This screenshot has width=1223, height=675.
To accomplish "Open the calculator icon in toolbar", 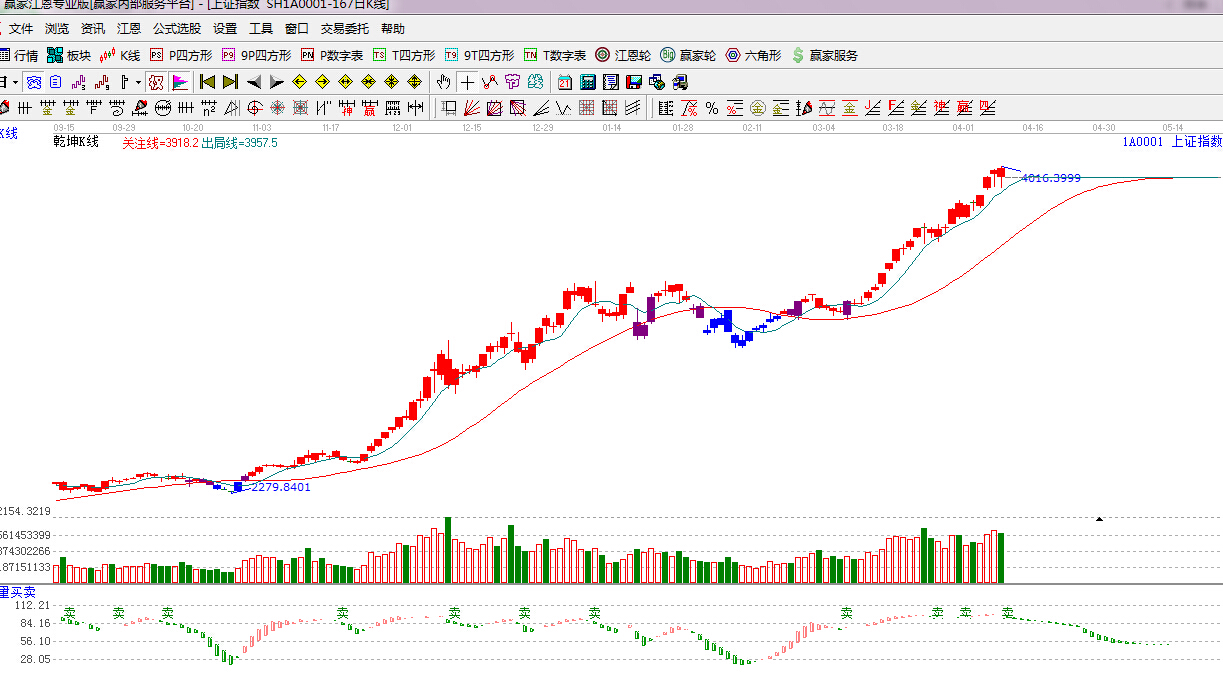I will pyautogui.click(x=588, y=82).
